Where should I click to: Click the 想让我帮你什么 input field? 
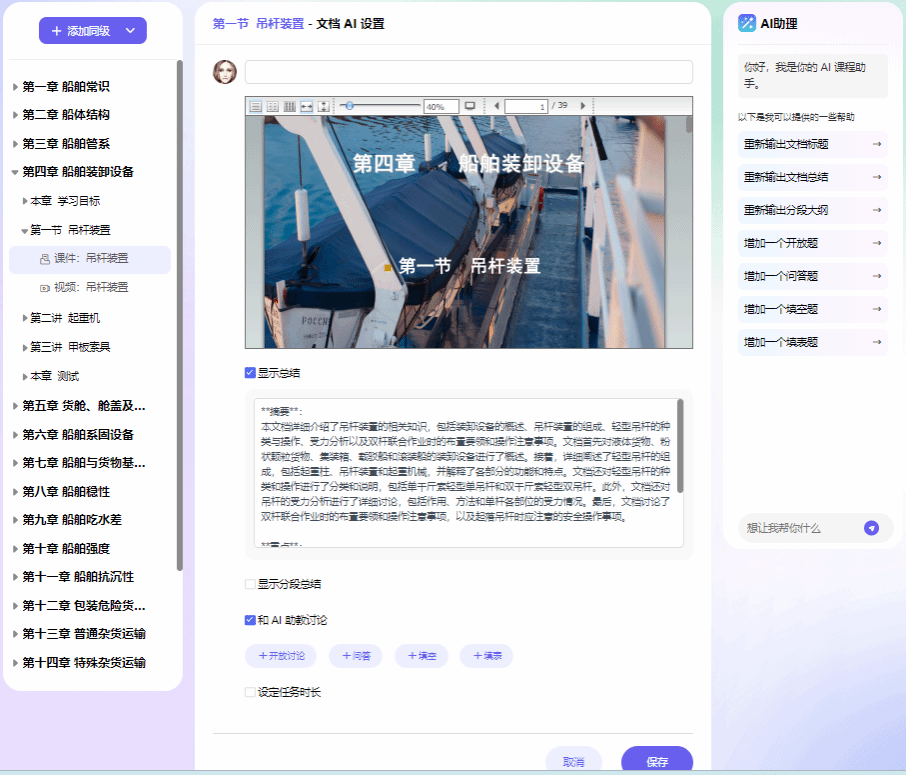(800, 528)
